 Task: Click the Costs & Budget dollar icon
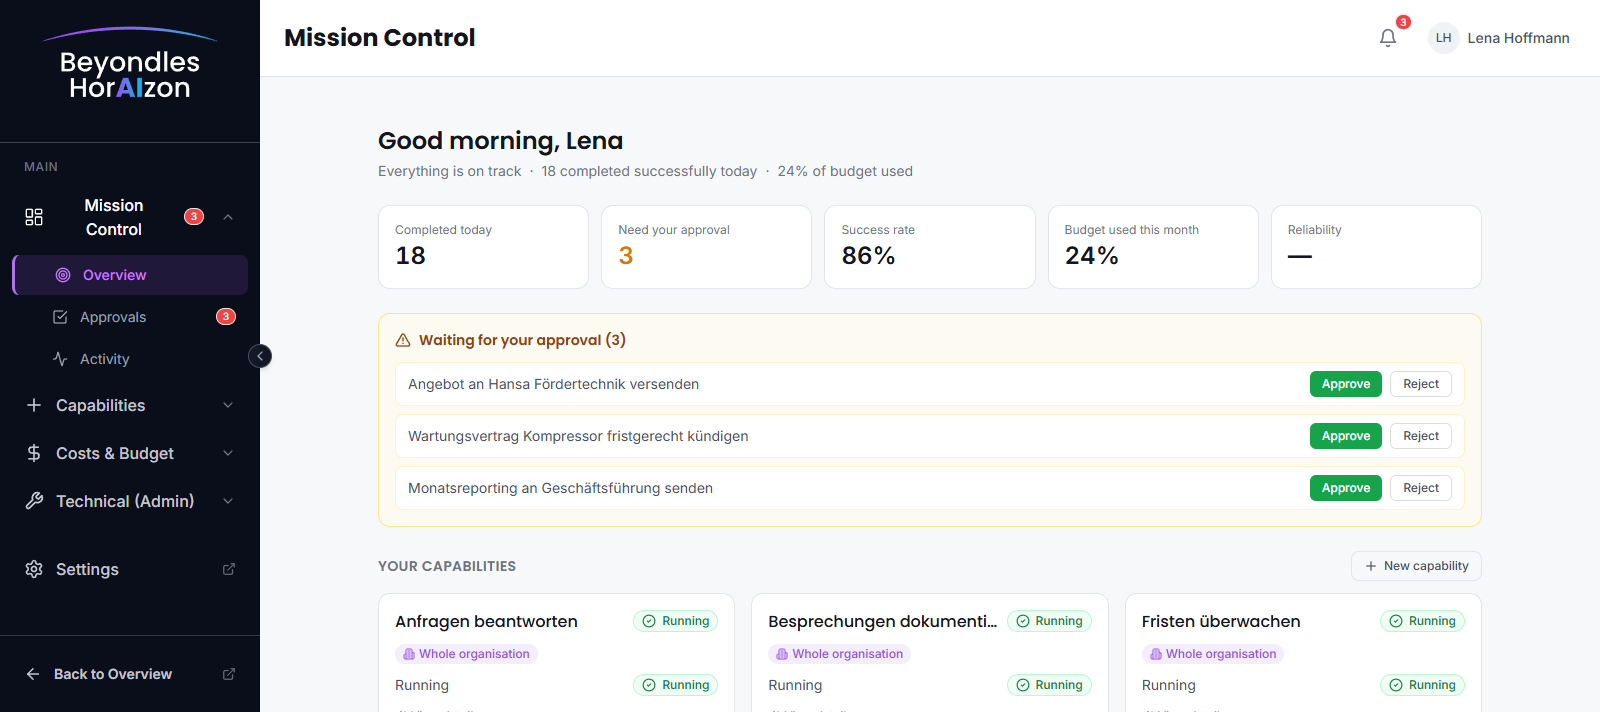[x=34, y=453]
